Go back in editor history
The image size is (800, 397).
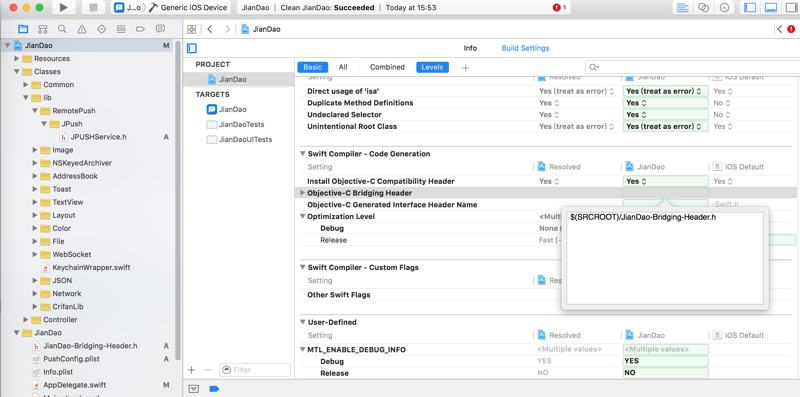[210, 29]
